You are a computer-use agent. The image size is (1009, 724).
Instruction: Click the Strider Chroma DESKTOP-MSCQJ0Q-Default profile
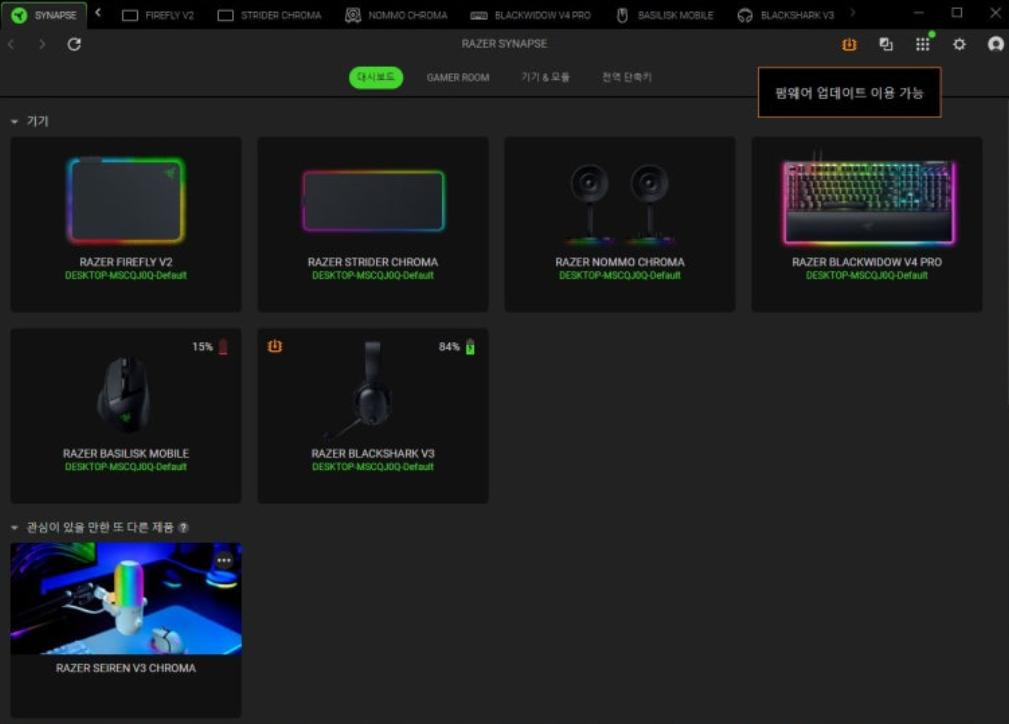(x=373, y=275)
